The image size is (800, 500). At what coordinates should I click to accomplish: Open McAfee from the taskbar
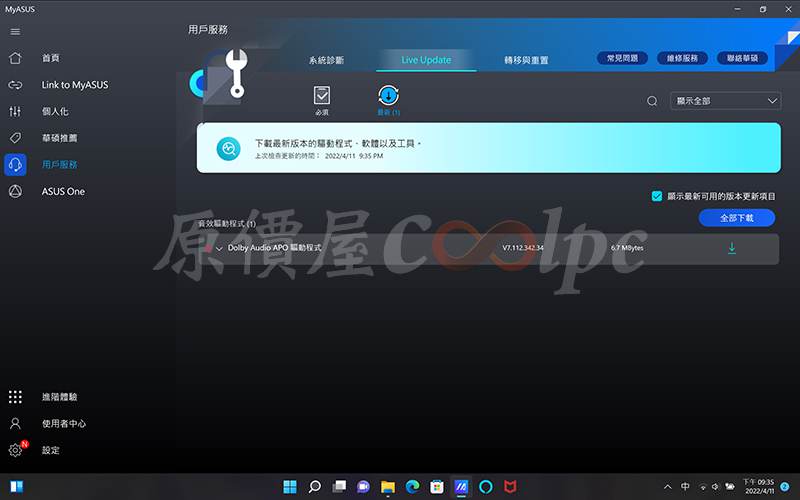(510, 487)
